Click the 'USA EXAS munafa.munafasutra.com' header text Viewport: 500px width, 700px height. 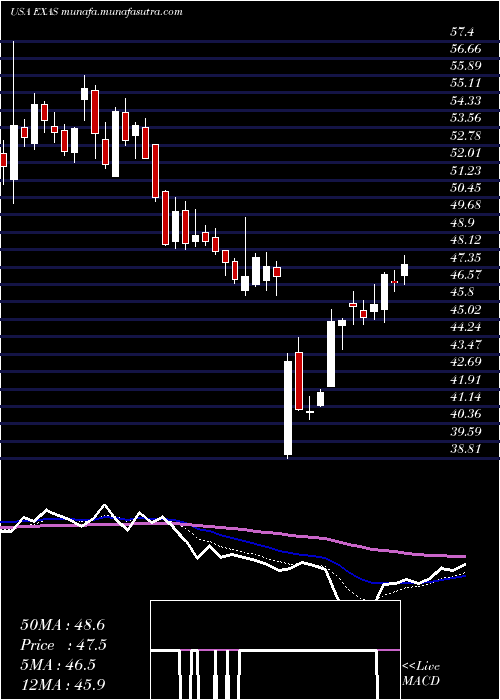[x=96, y=12]
